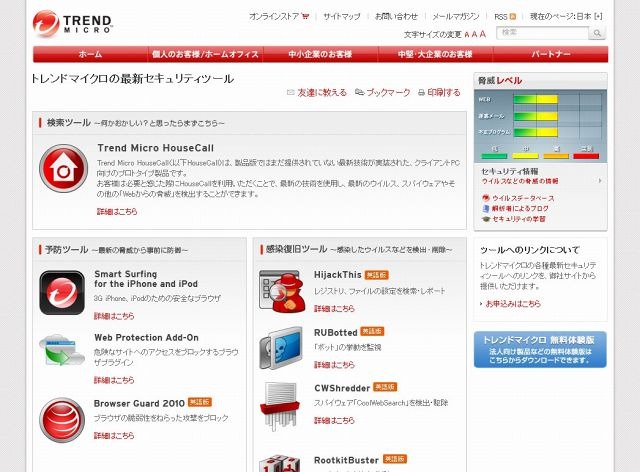Viewport: 640px width, 472px height.
Task: Open the お問い合わせ link
Action: [396, 17]
